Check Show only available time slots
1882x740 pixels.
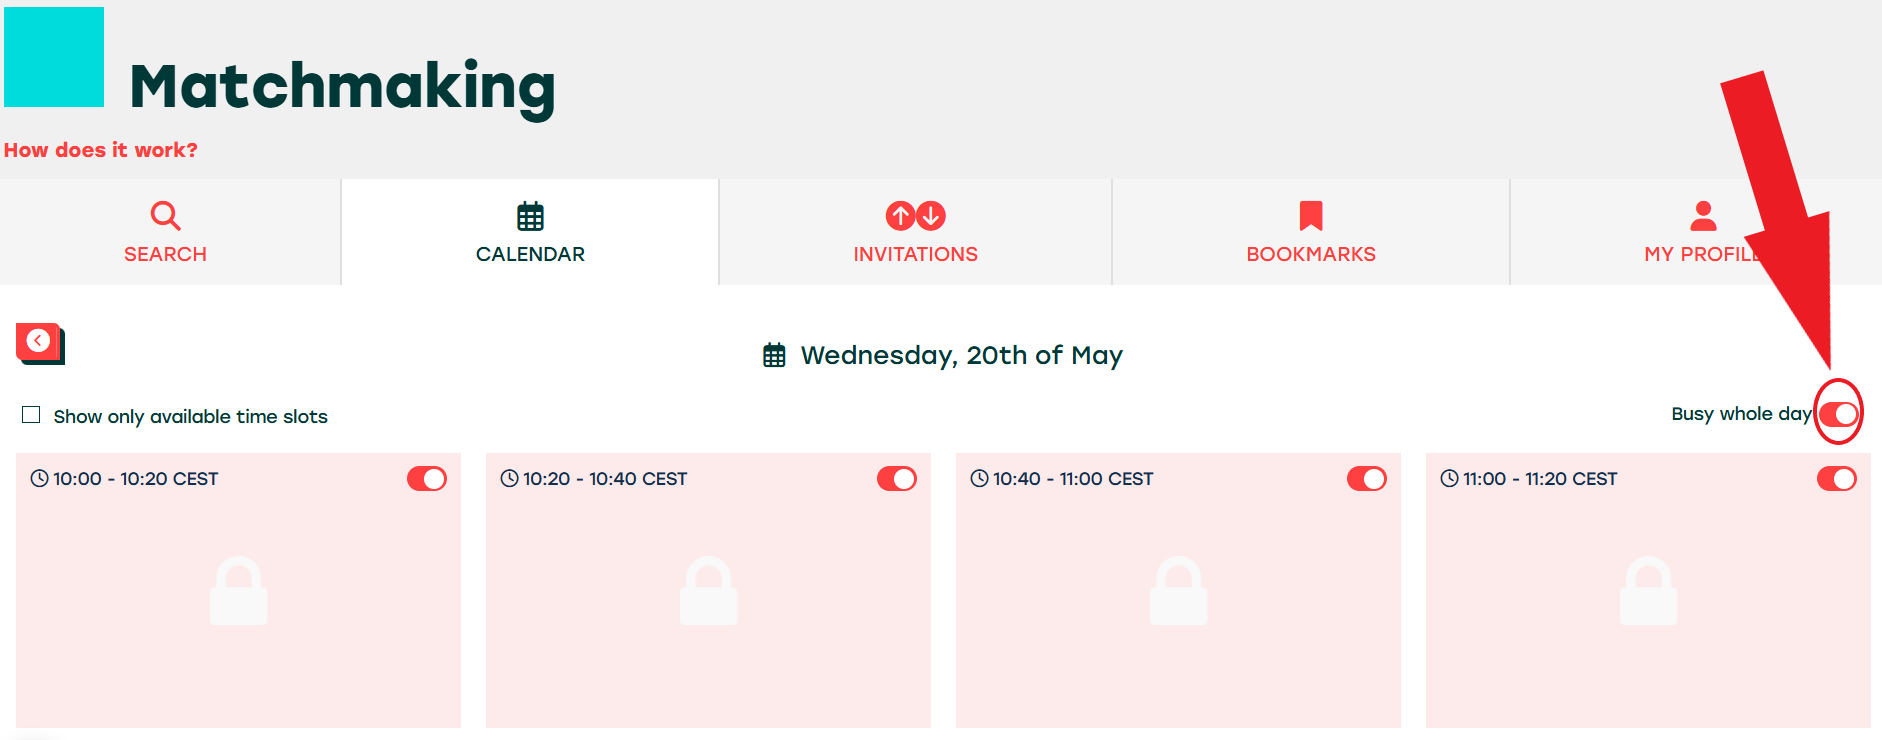point(32,415)
